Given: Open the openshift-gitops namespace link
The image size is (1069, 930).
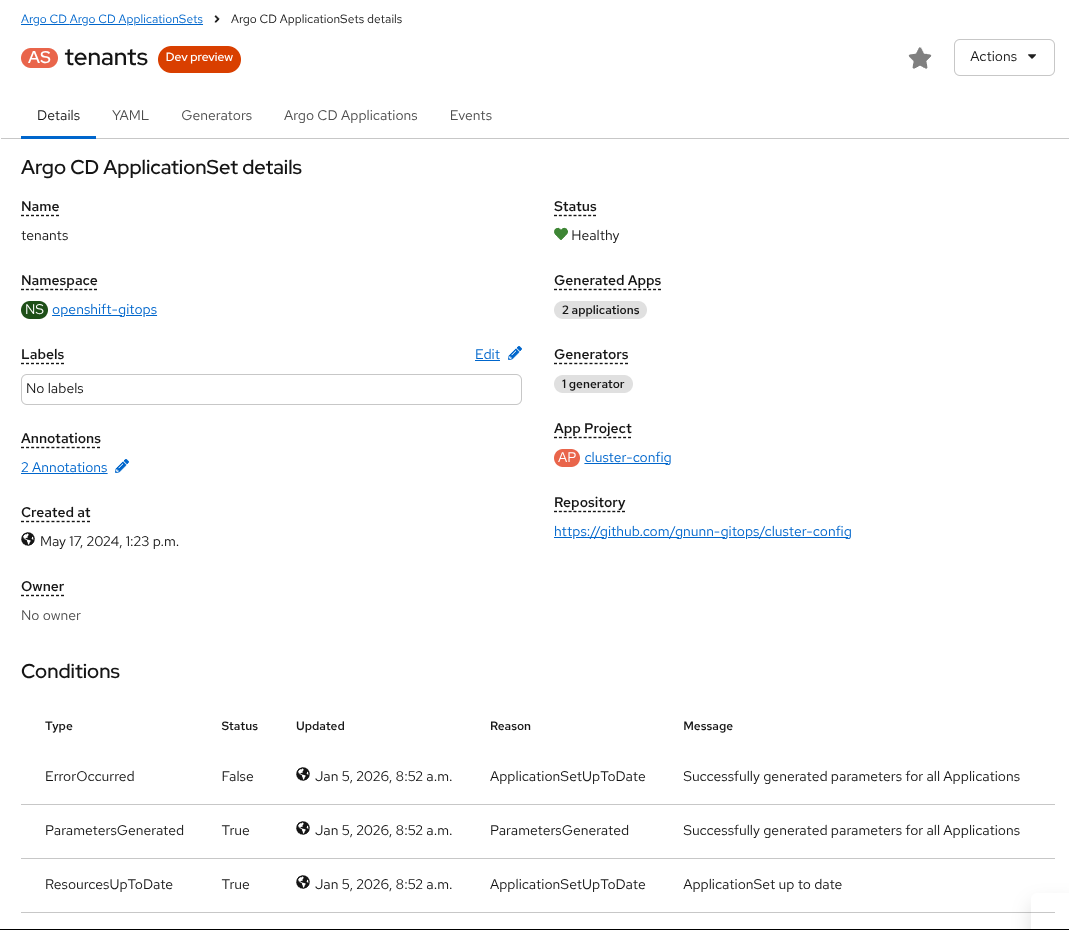Looking at the screenshot, I should pos(104,310).
